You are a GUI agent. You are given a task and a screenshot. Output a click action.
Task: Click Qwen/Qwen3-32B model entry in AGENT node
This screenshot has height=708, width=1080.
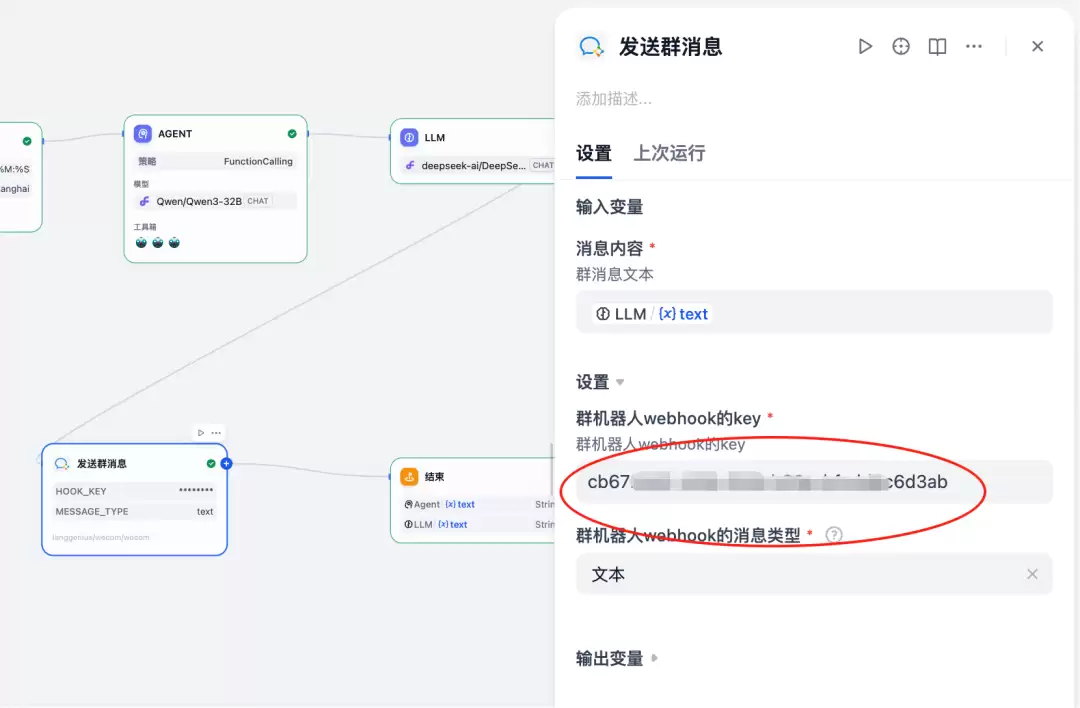click(215, 201)
